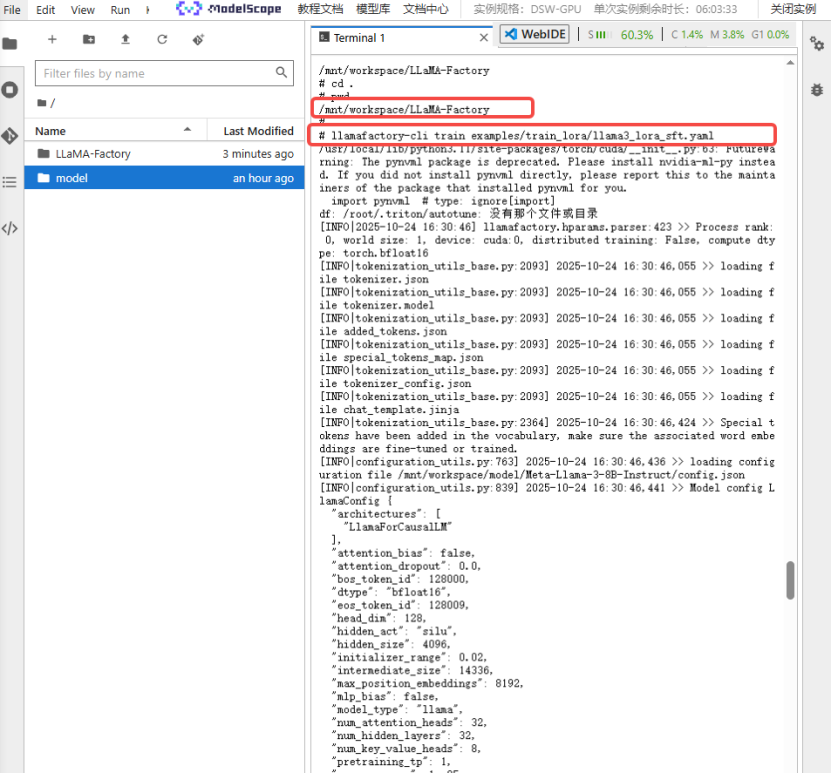831x773 pixels.
Task: Click the upload files icon
Action: tap(126, 39)
